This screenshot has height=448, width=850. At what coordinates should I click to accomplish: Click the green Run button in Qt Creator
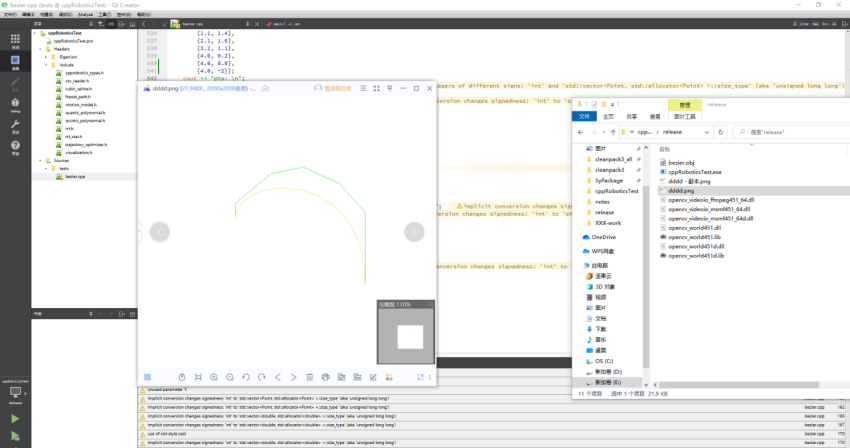click(15, 419)
